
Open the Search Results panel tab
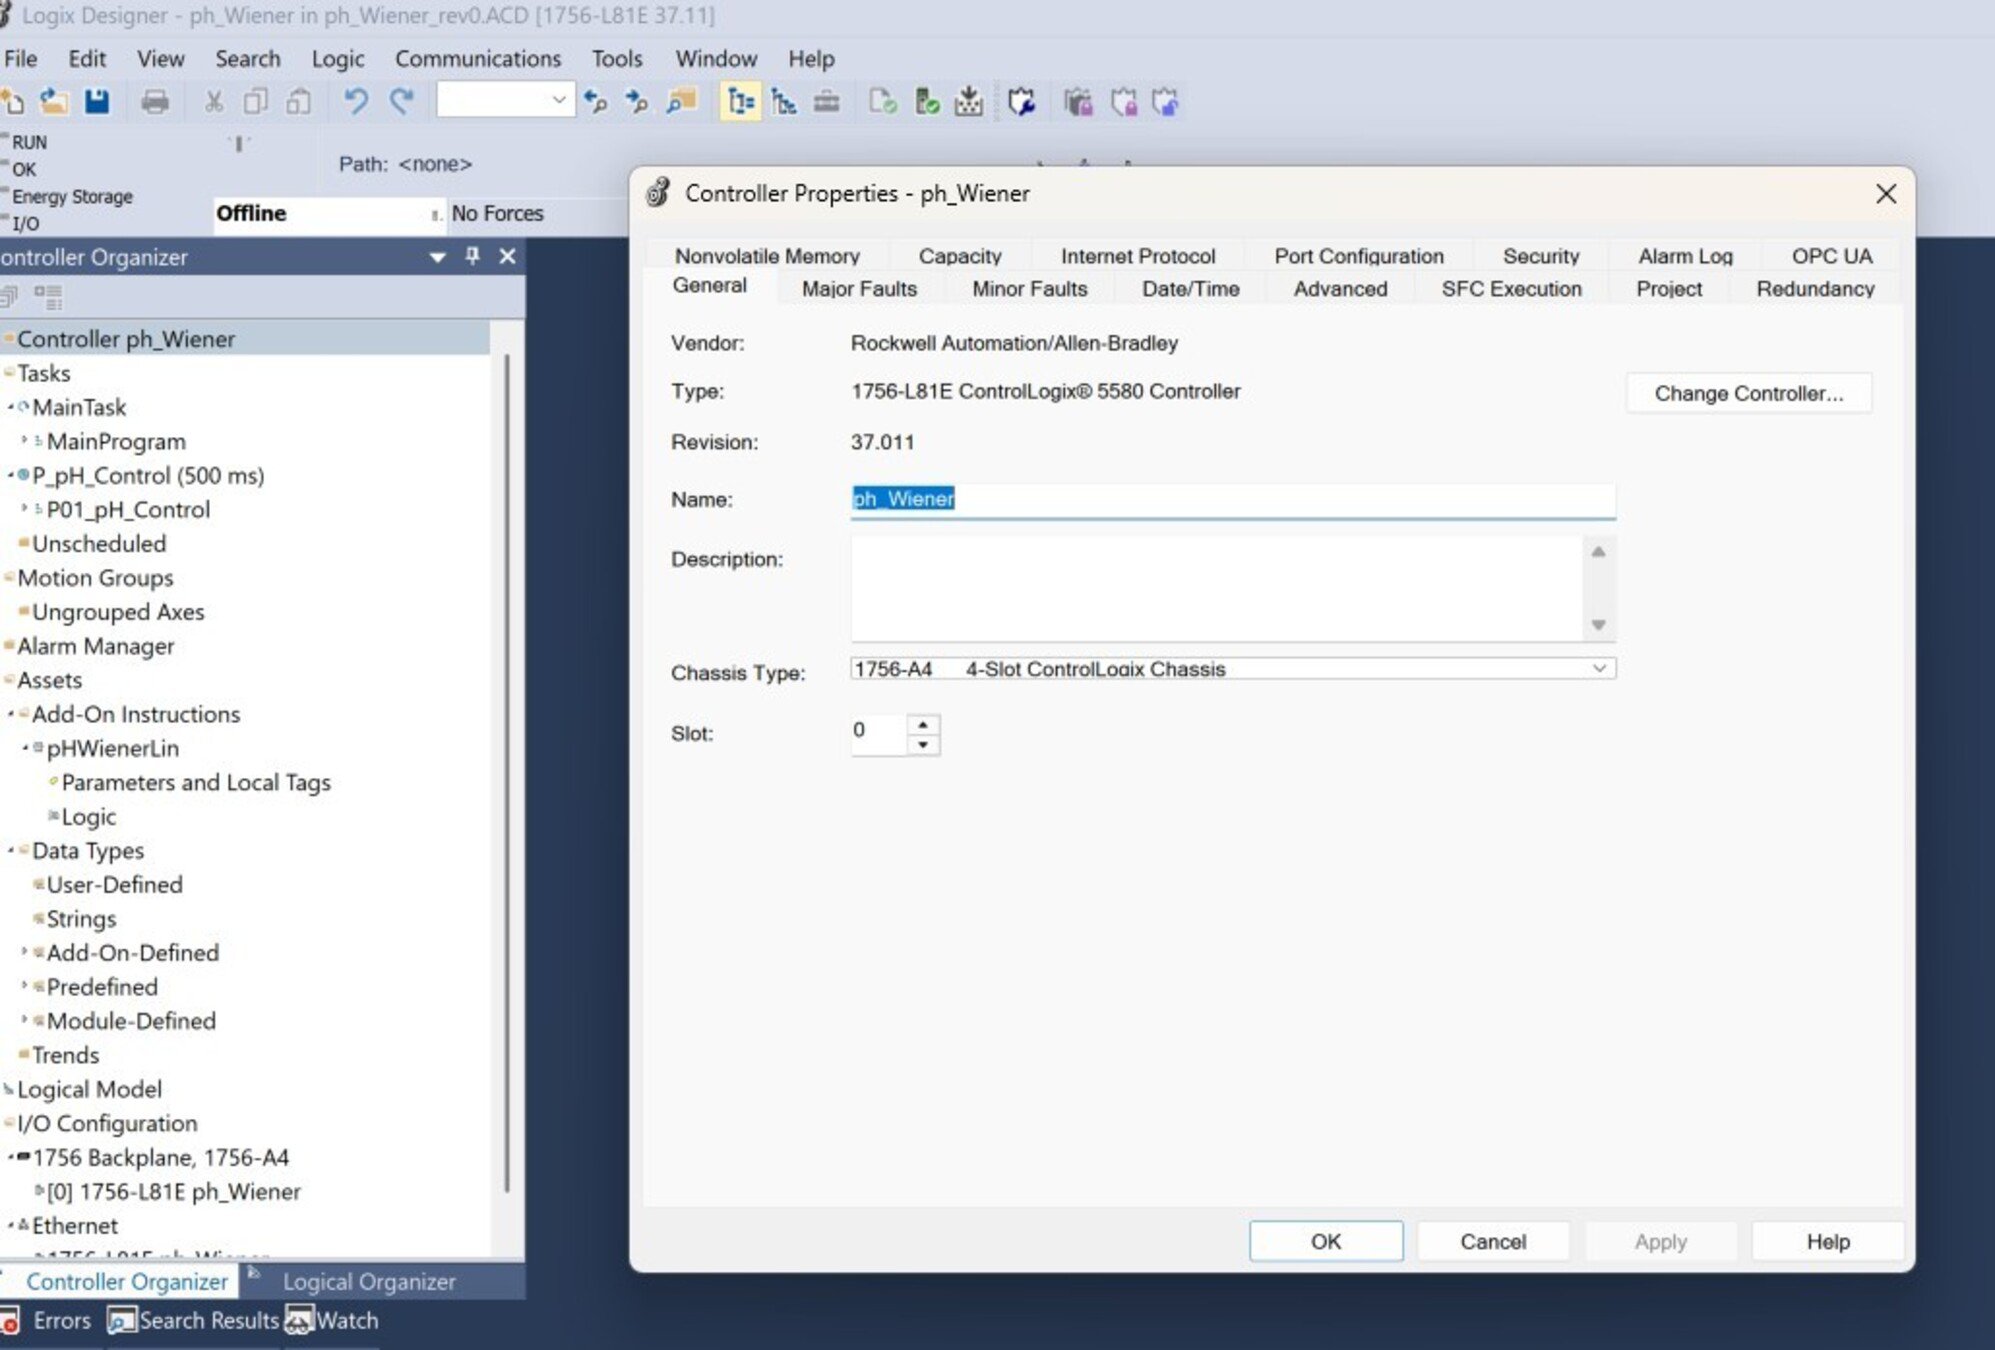pos(194,1320)
